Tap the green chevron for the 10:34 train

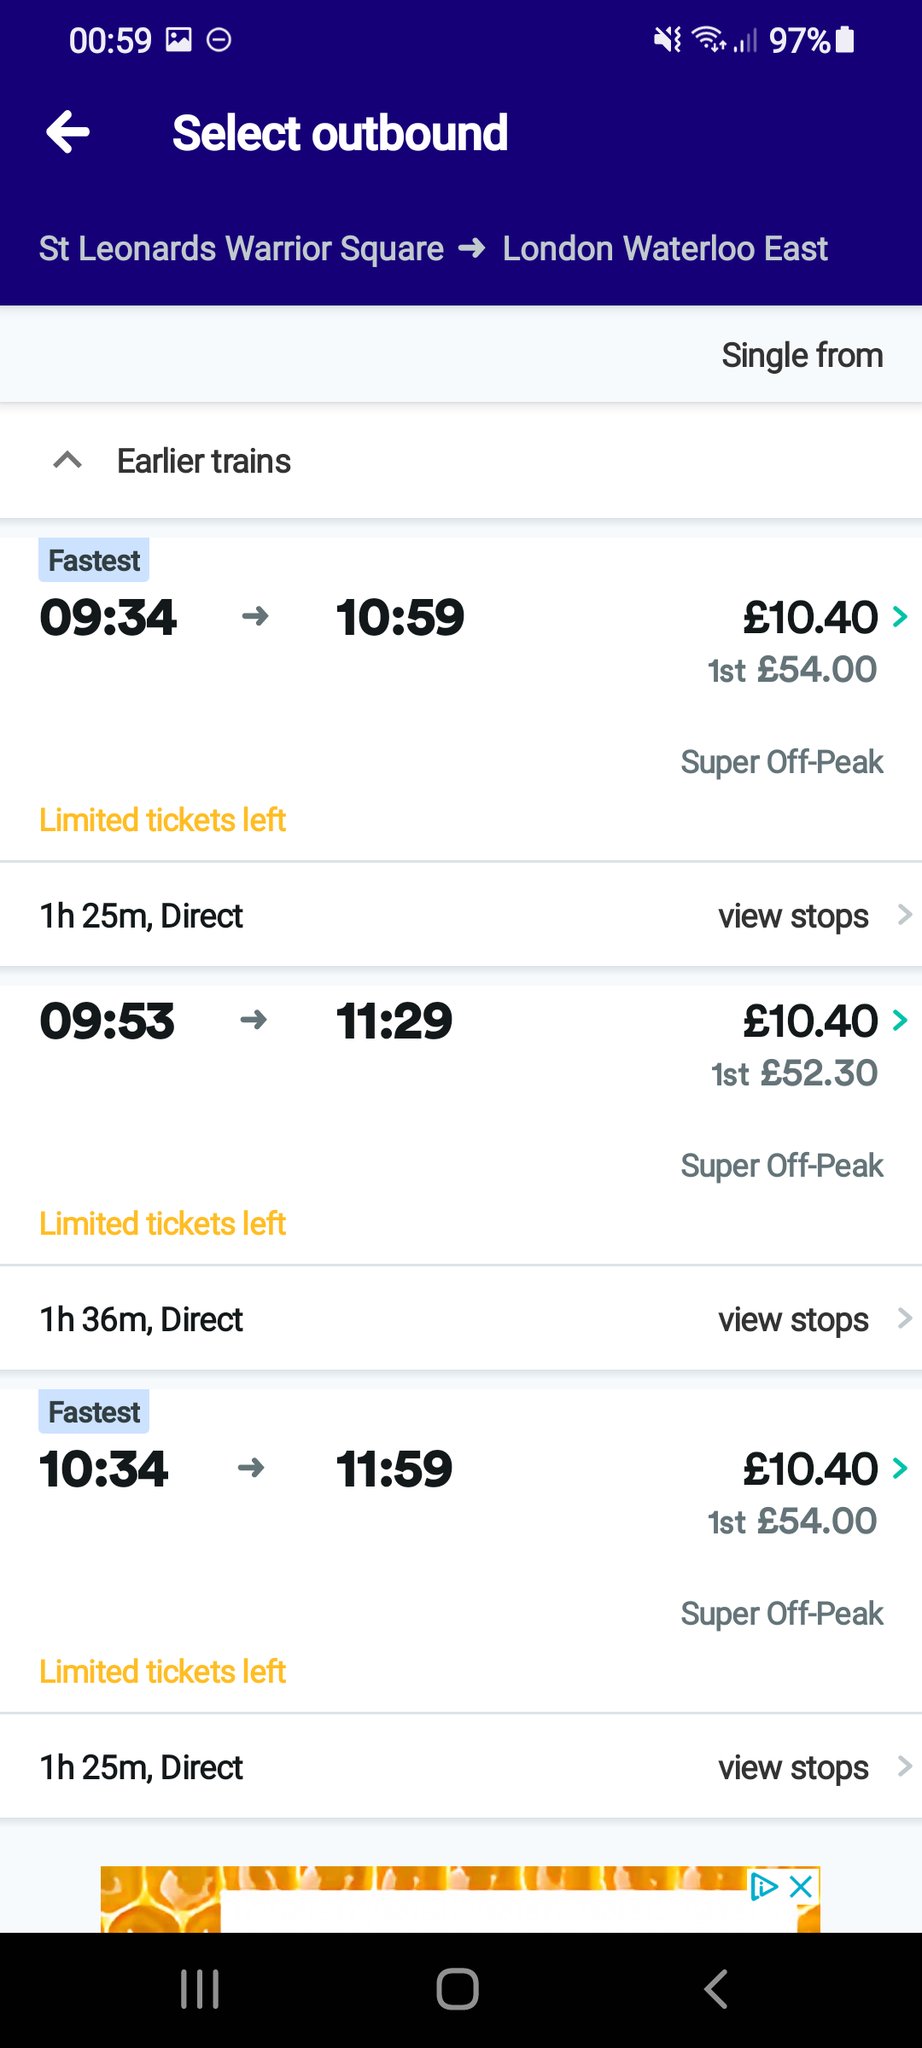click(900, 1468)
